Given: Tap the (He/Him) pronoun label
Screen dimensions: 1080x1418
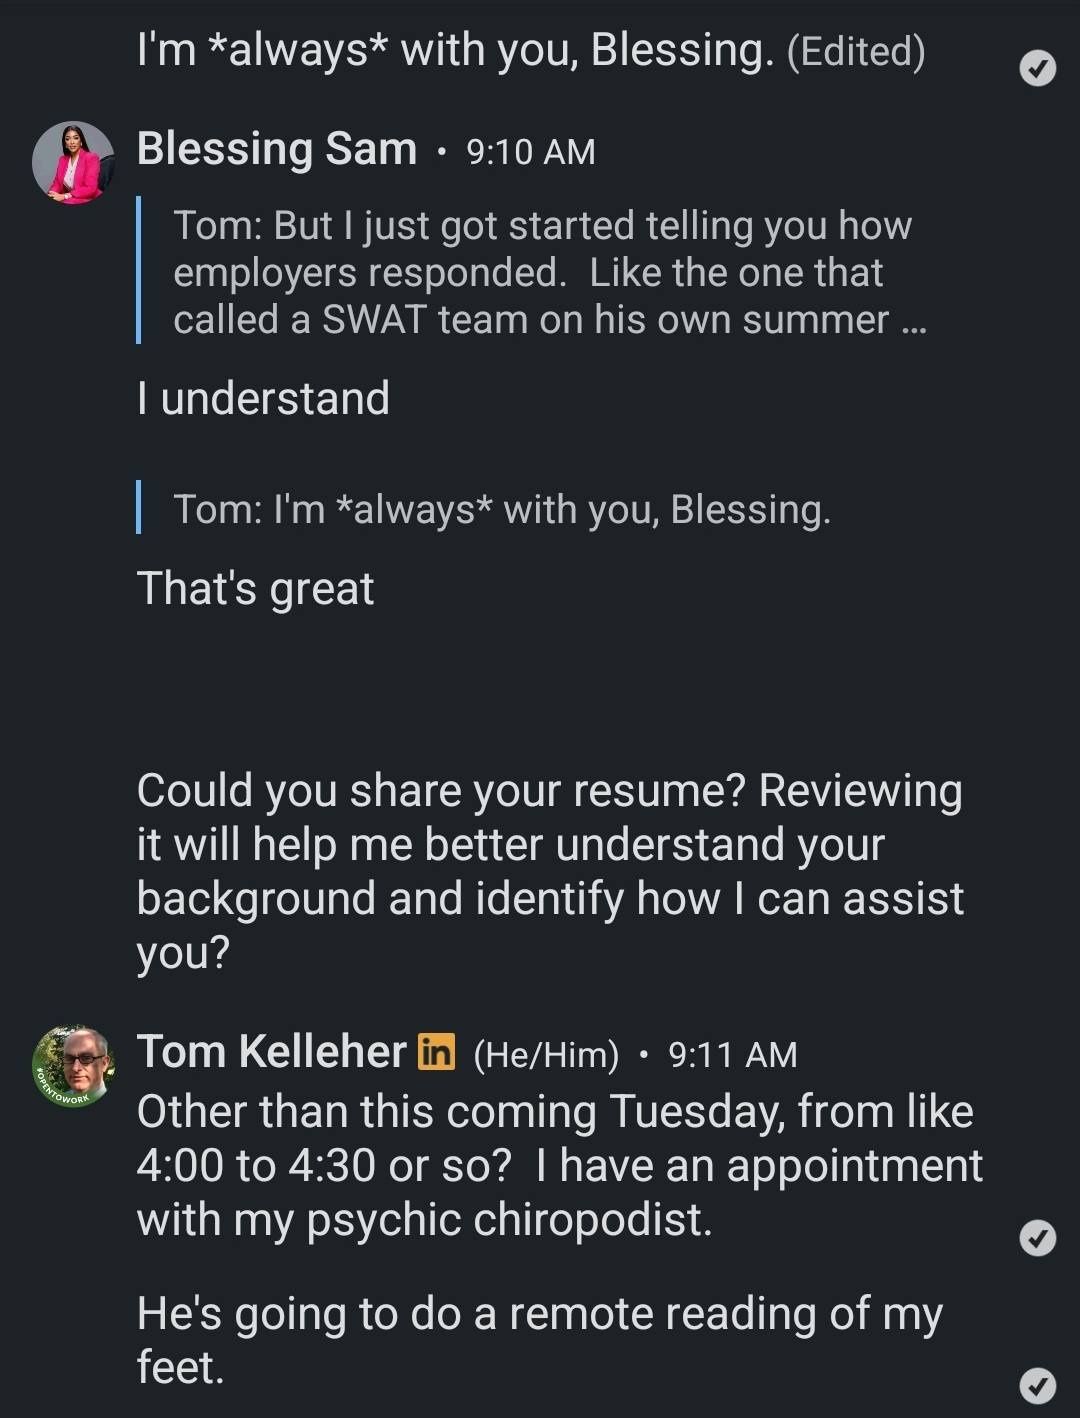Looking at the screenshot, I should pos(546,1054).
